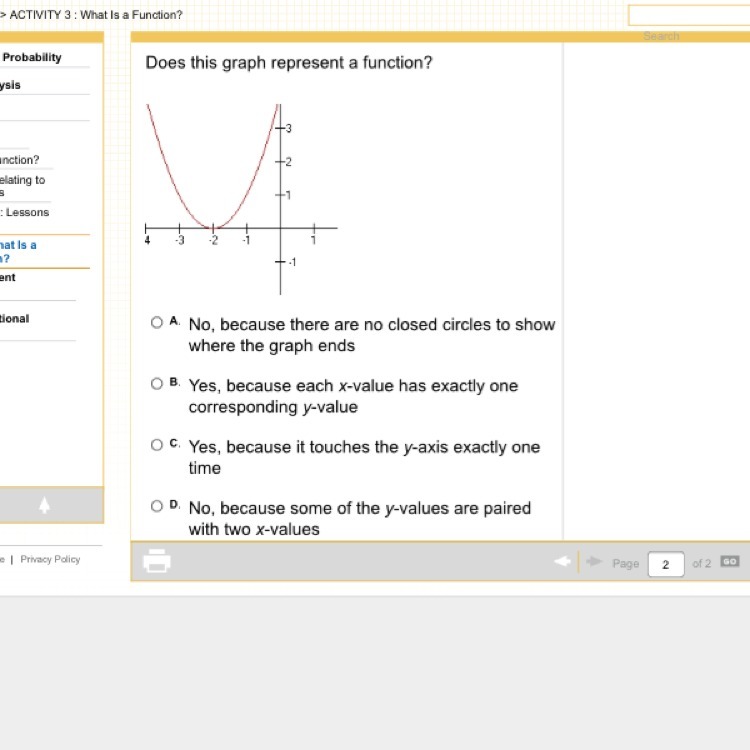Click the parabola graph image

coord(242,199)
